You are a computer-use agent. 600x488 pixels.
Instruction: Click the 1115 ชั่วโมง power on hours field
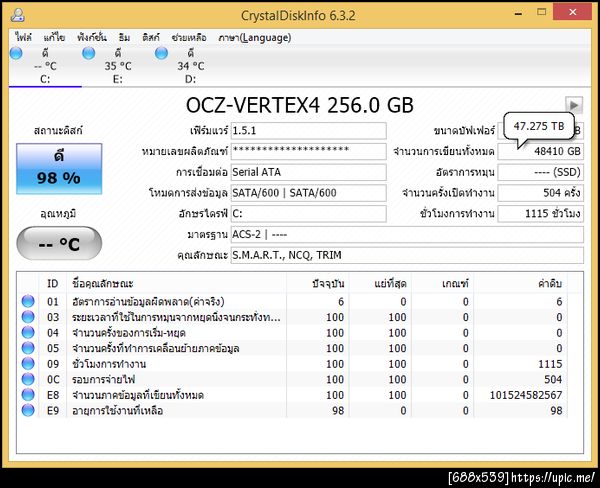(540, 214)
